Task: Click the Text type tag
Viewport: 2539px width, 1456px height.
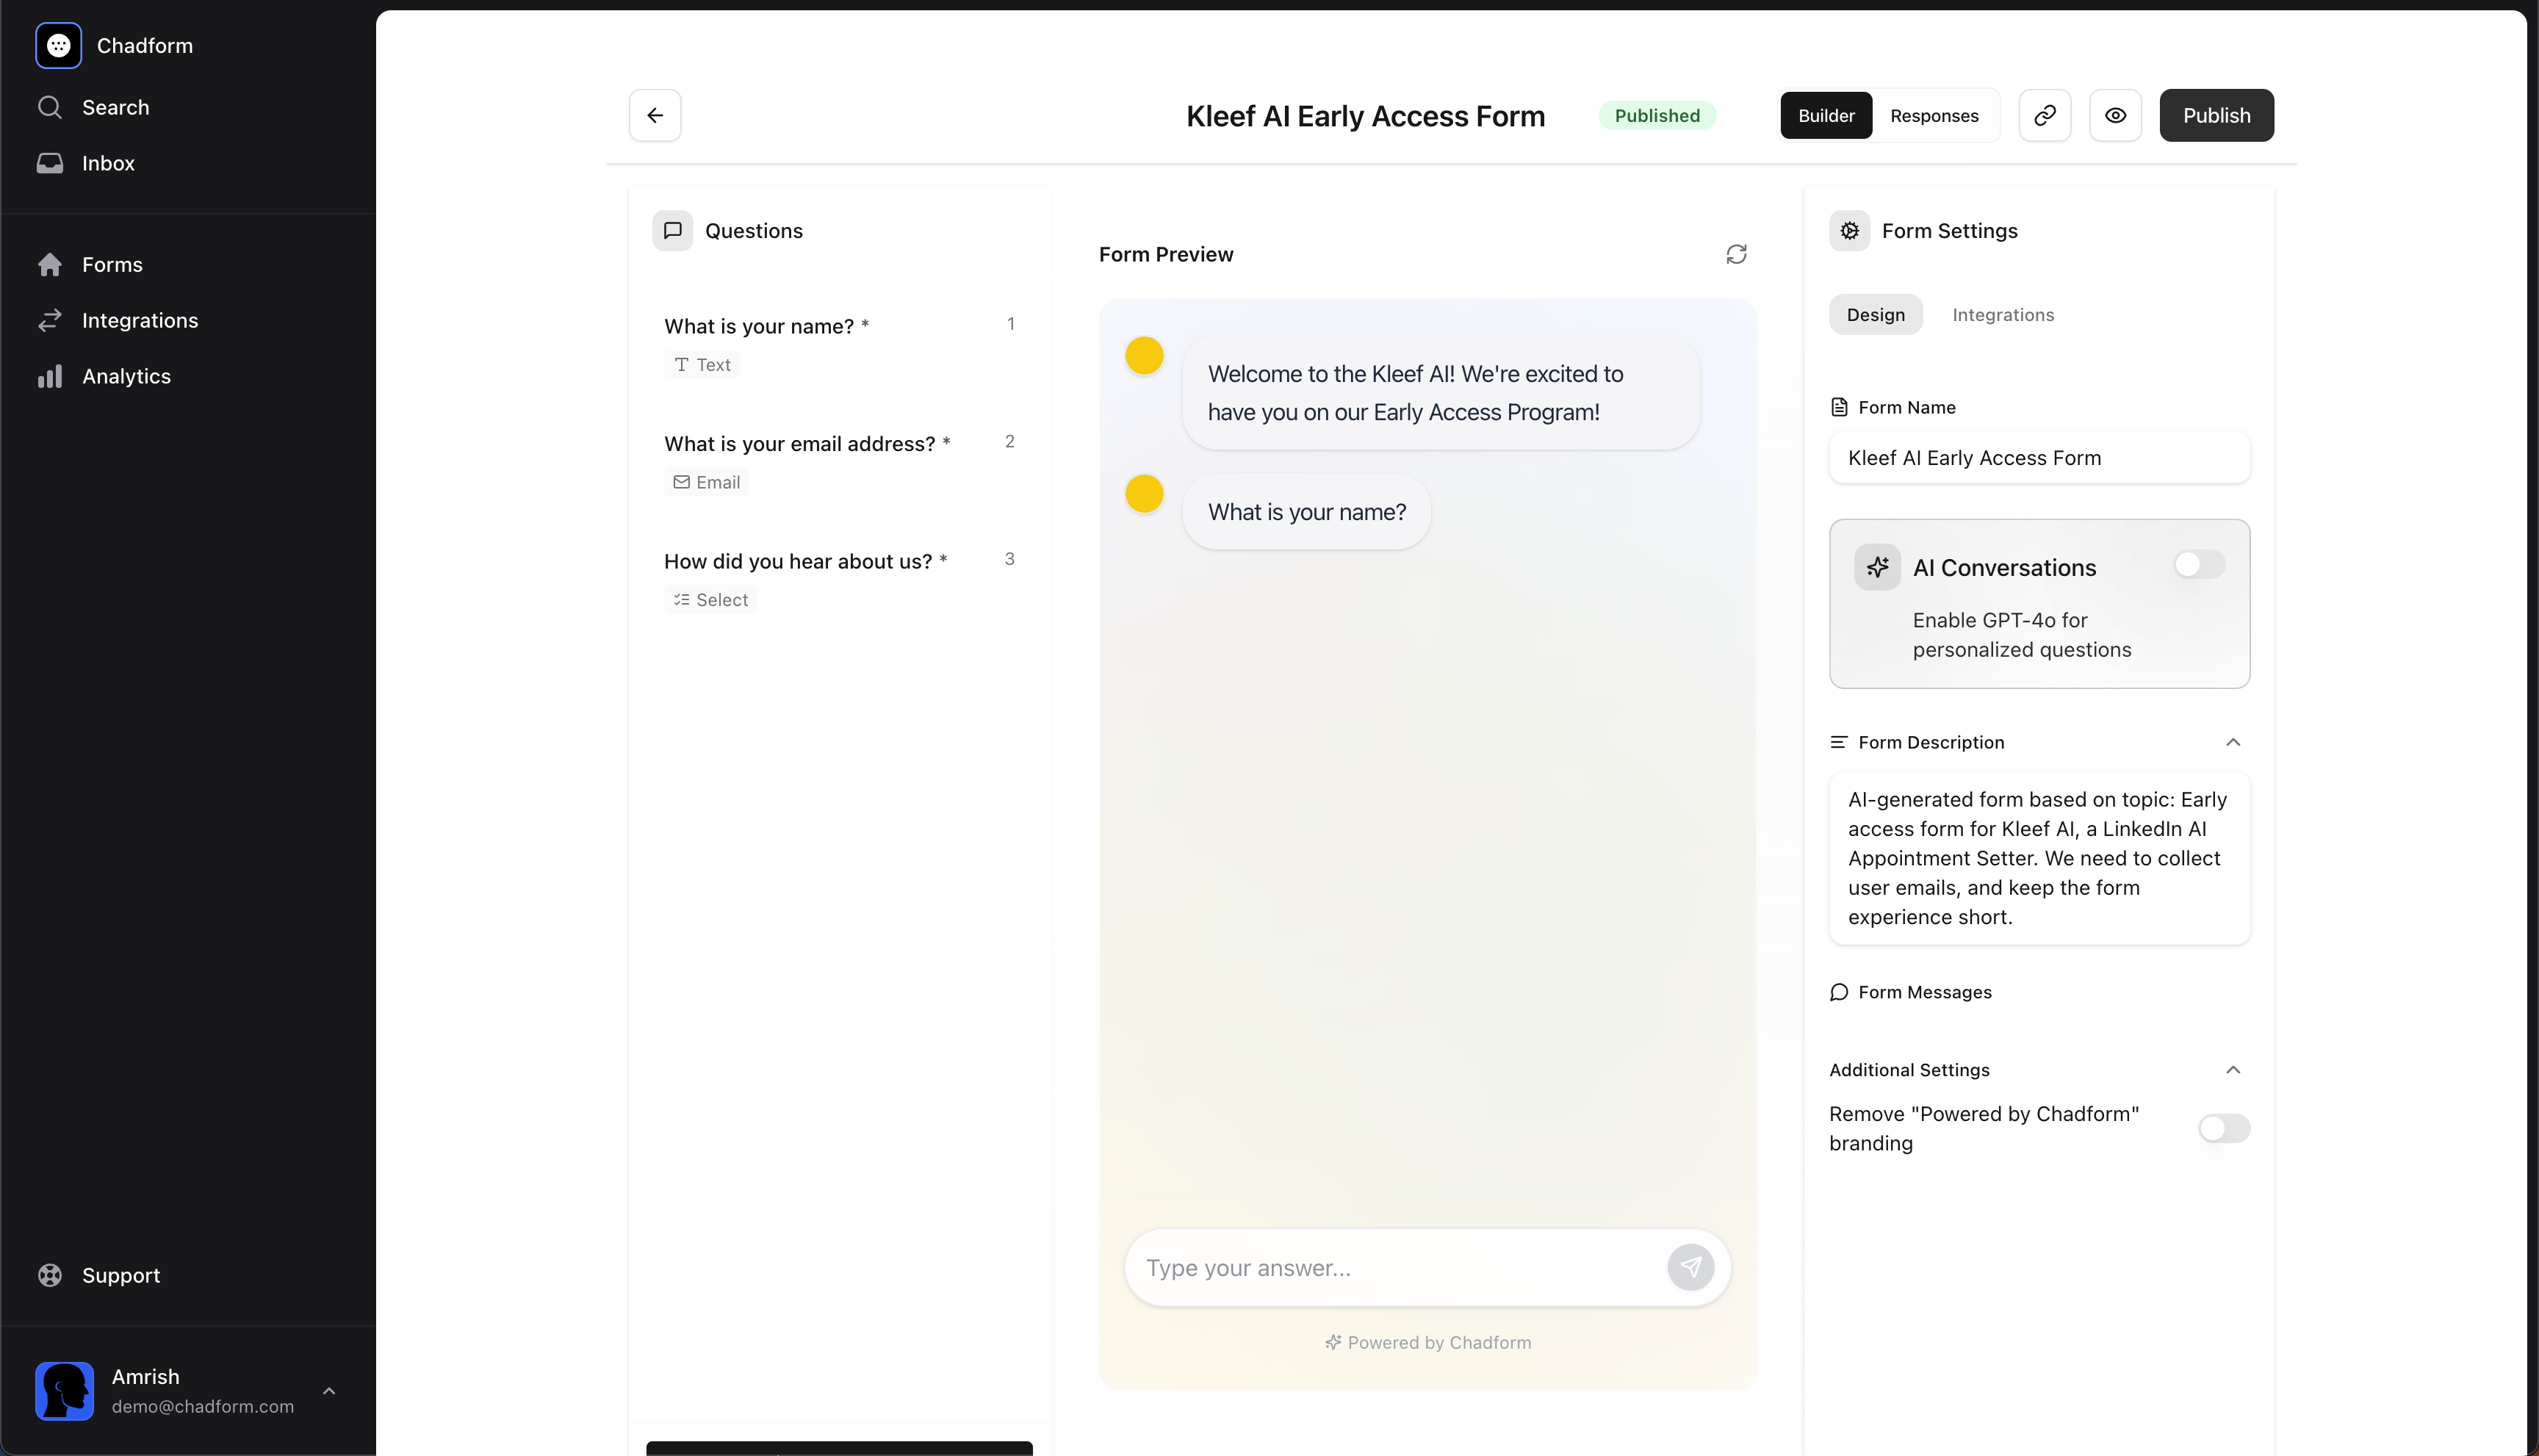Action: tap(702, 365)
